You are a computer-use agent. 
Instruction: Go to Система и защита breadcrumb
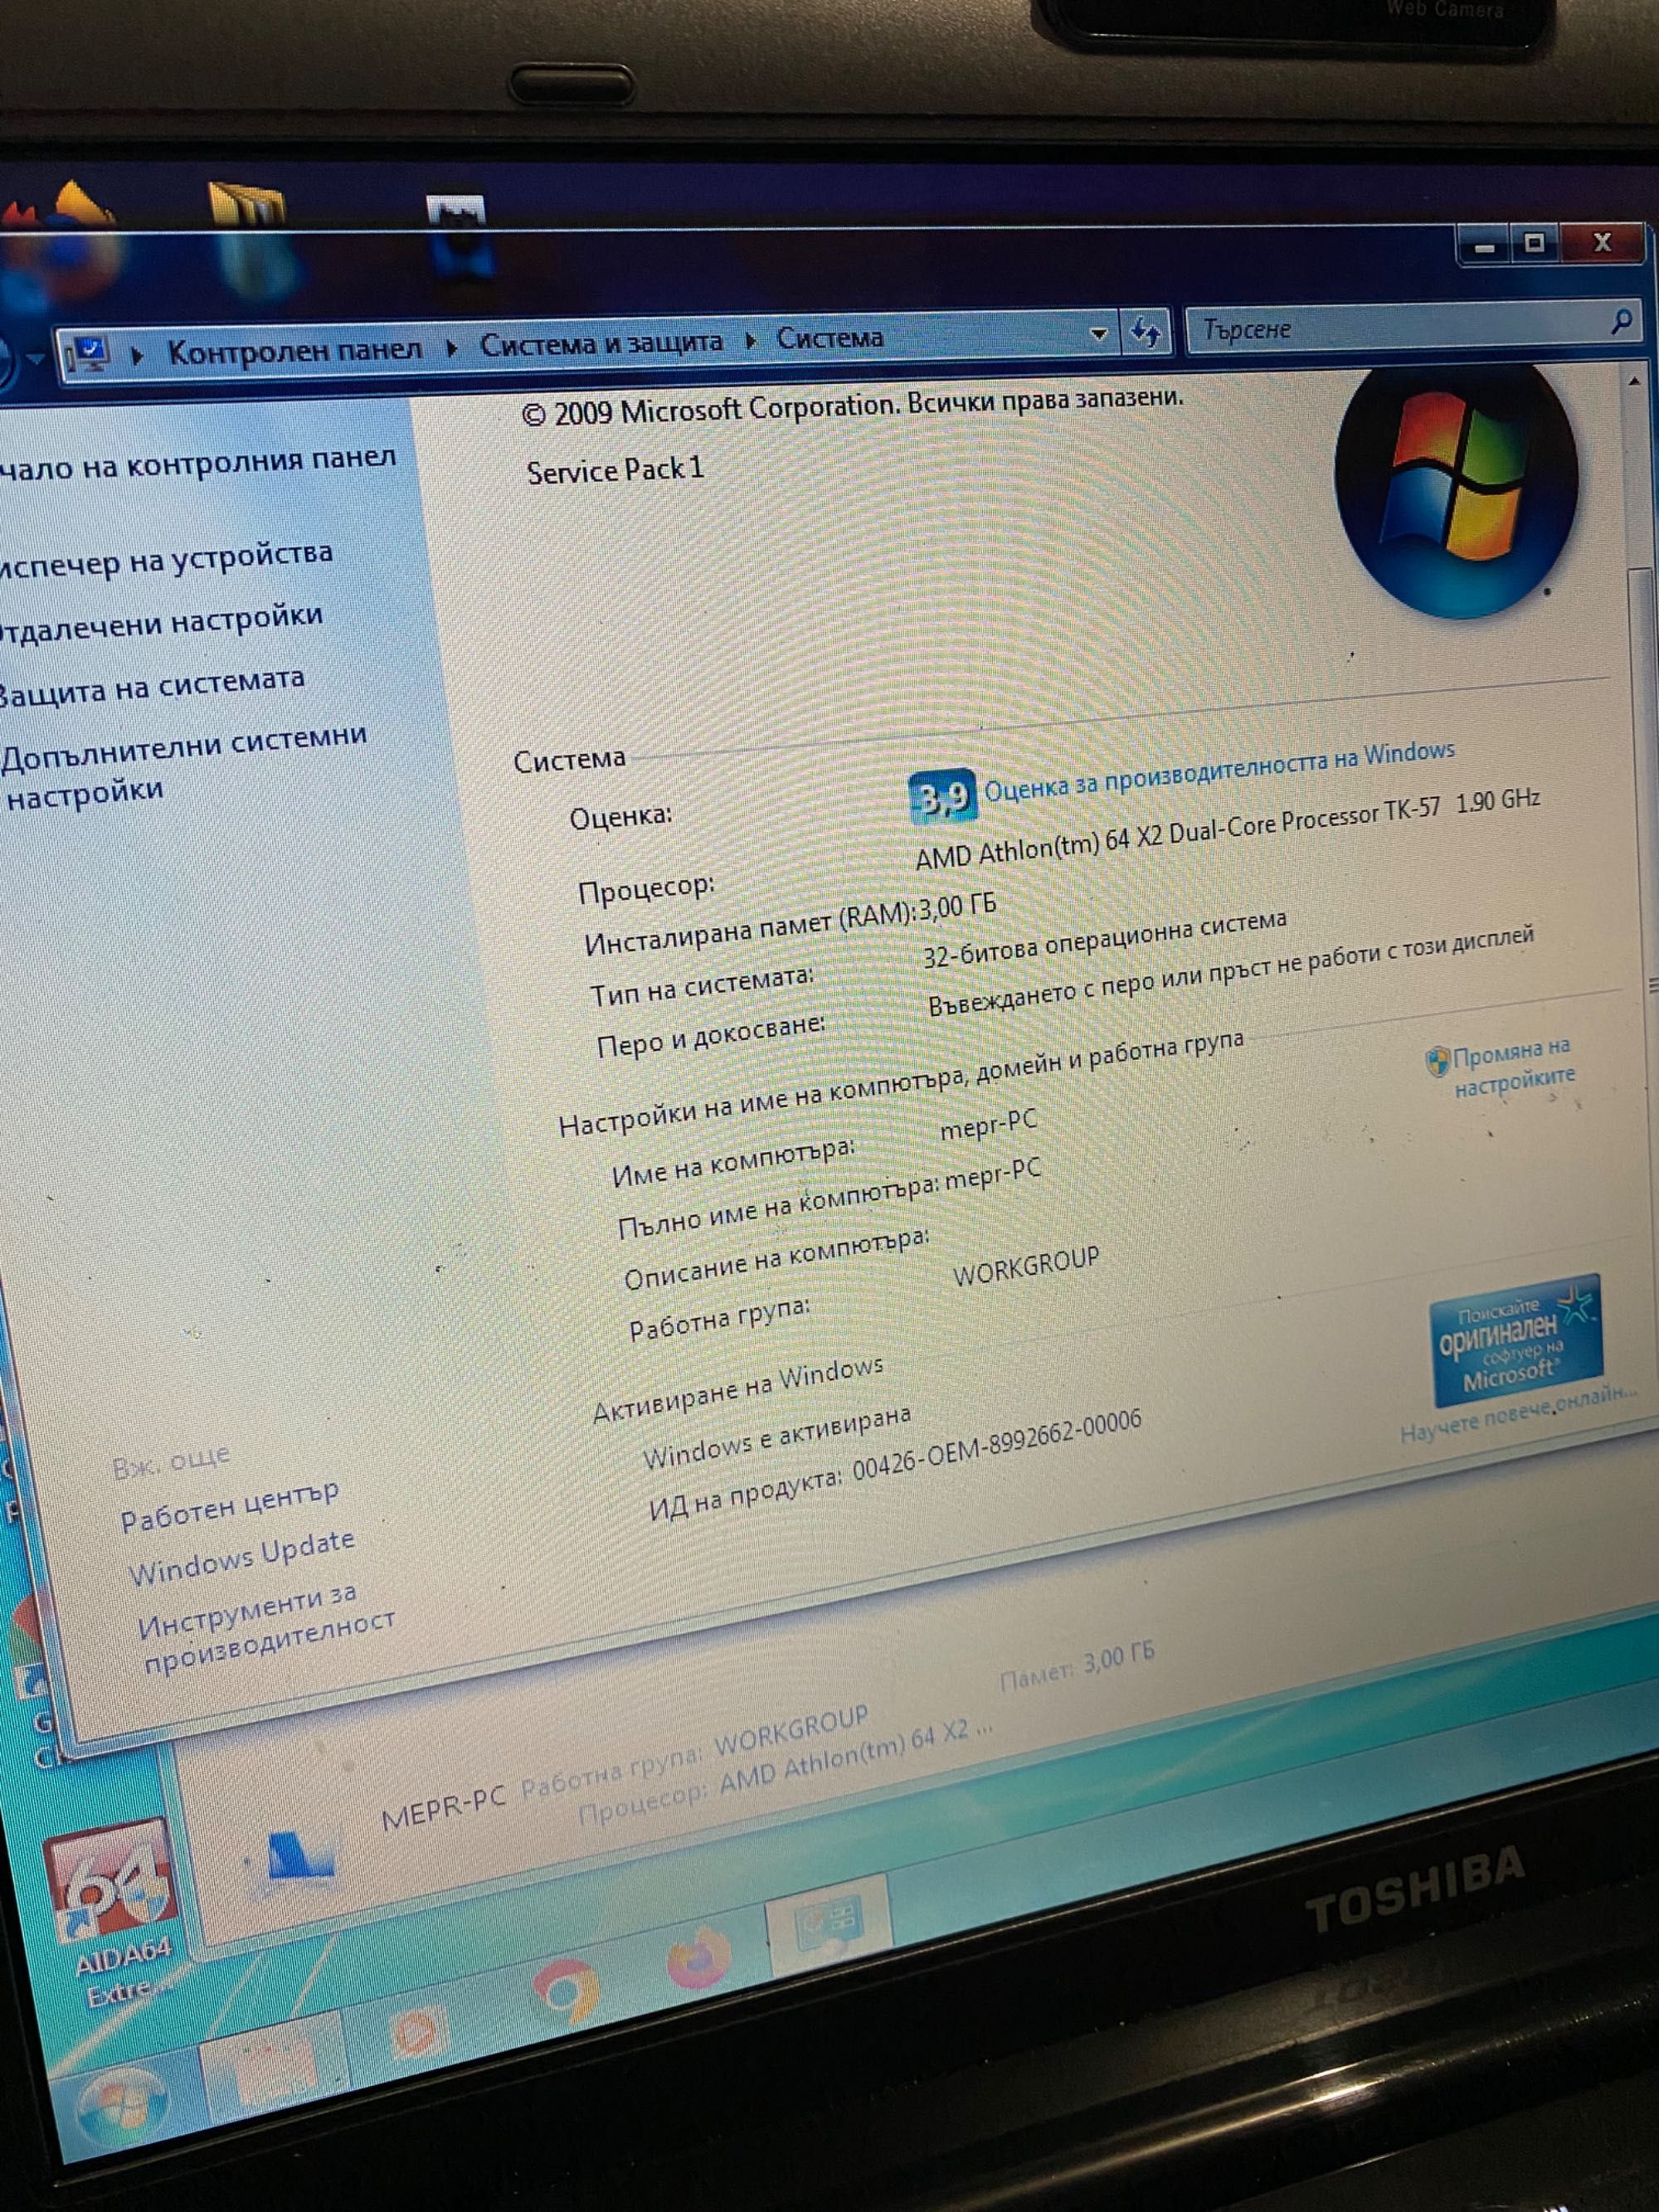tap(601, 343)
